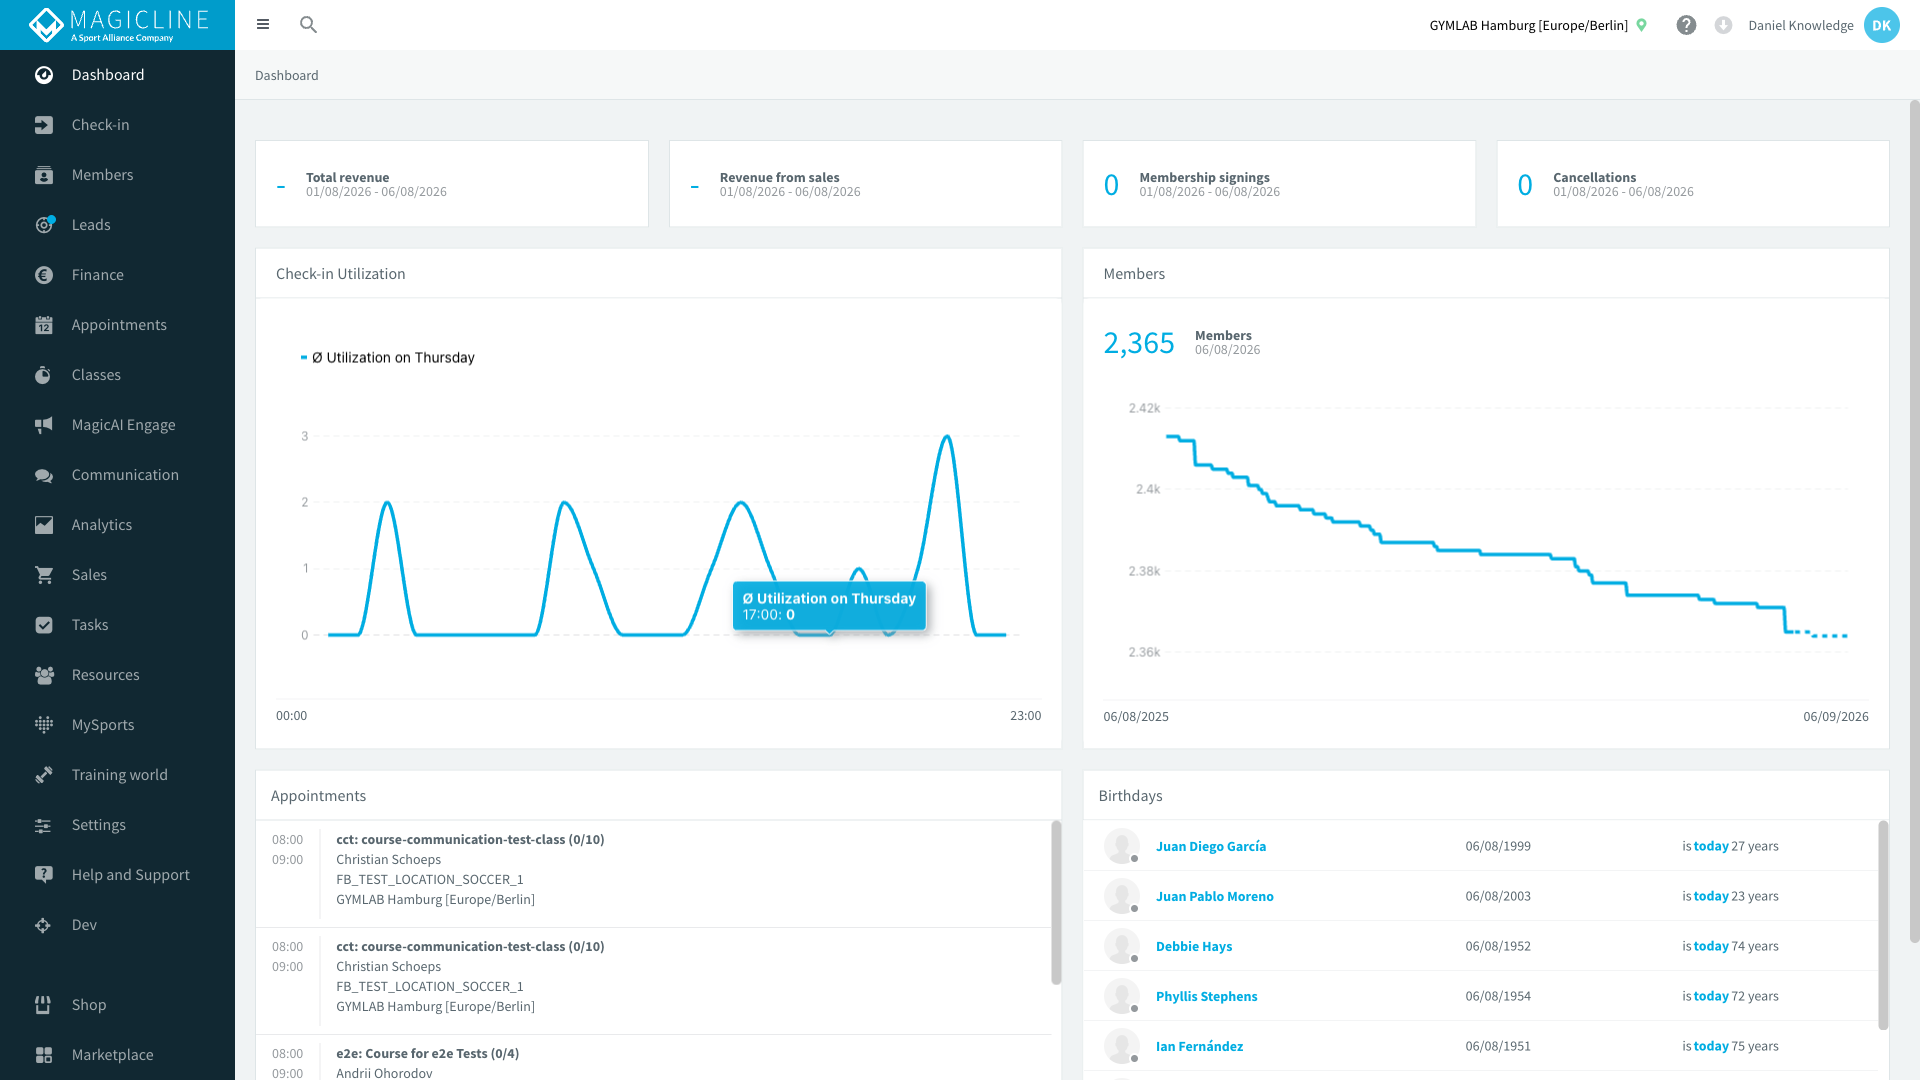Click the MySports dotted icon

click(x=44, y=725)
